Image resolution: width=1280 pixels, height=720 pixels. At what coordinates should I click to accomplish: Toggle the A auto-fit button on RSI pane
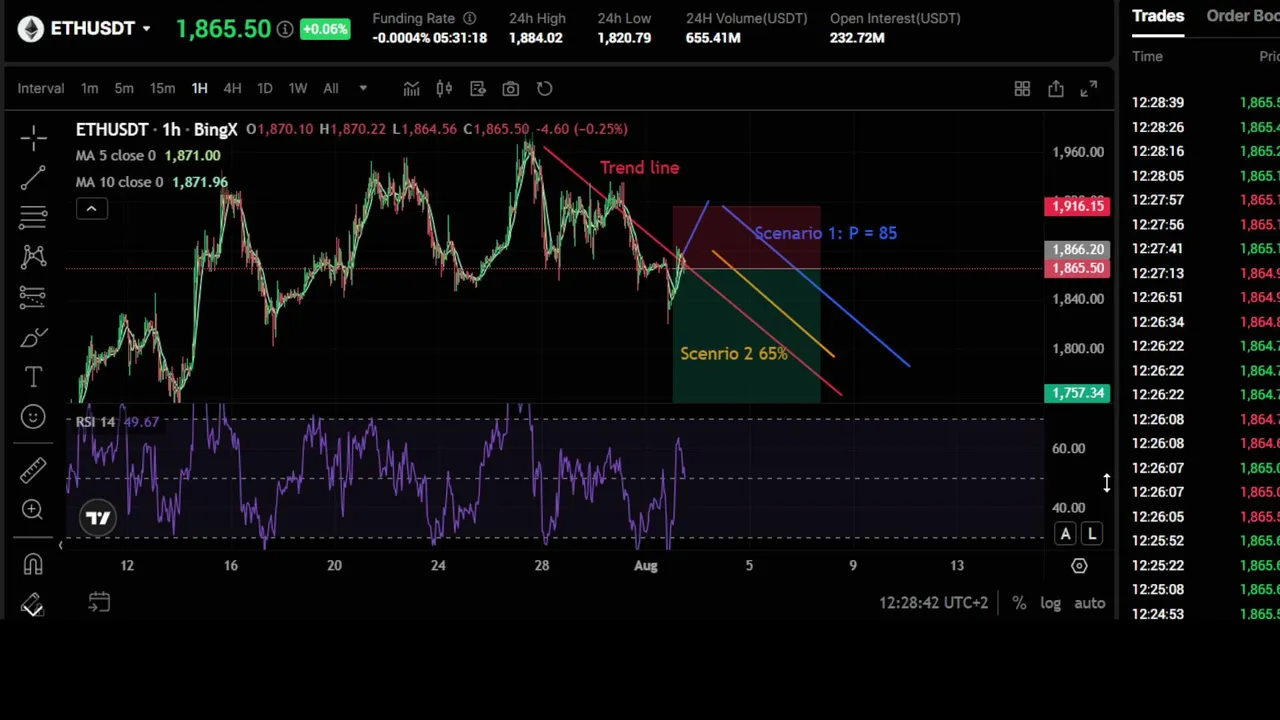click(1065, 534)
